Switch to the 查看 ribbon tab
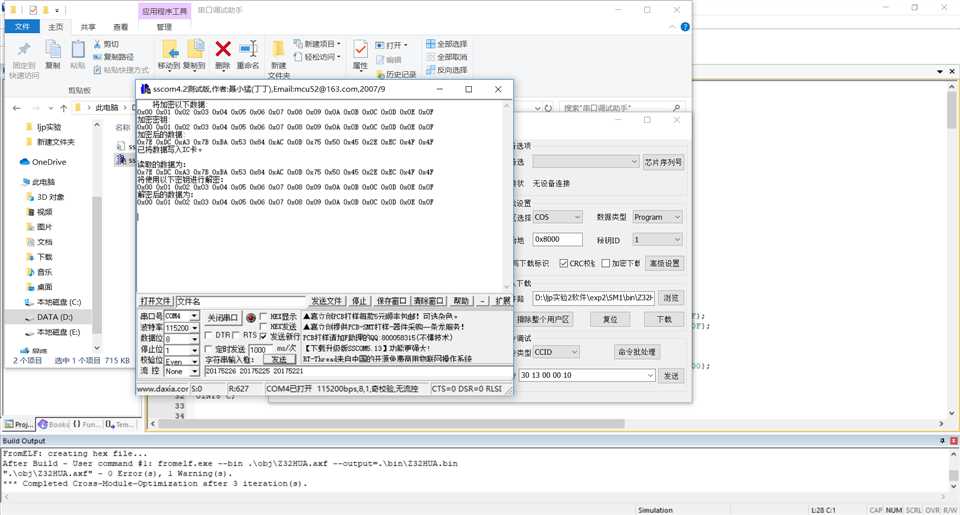Viewport: 960px width, 515px height. tap(121, 27)
